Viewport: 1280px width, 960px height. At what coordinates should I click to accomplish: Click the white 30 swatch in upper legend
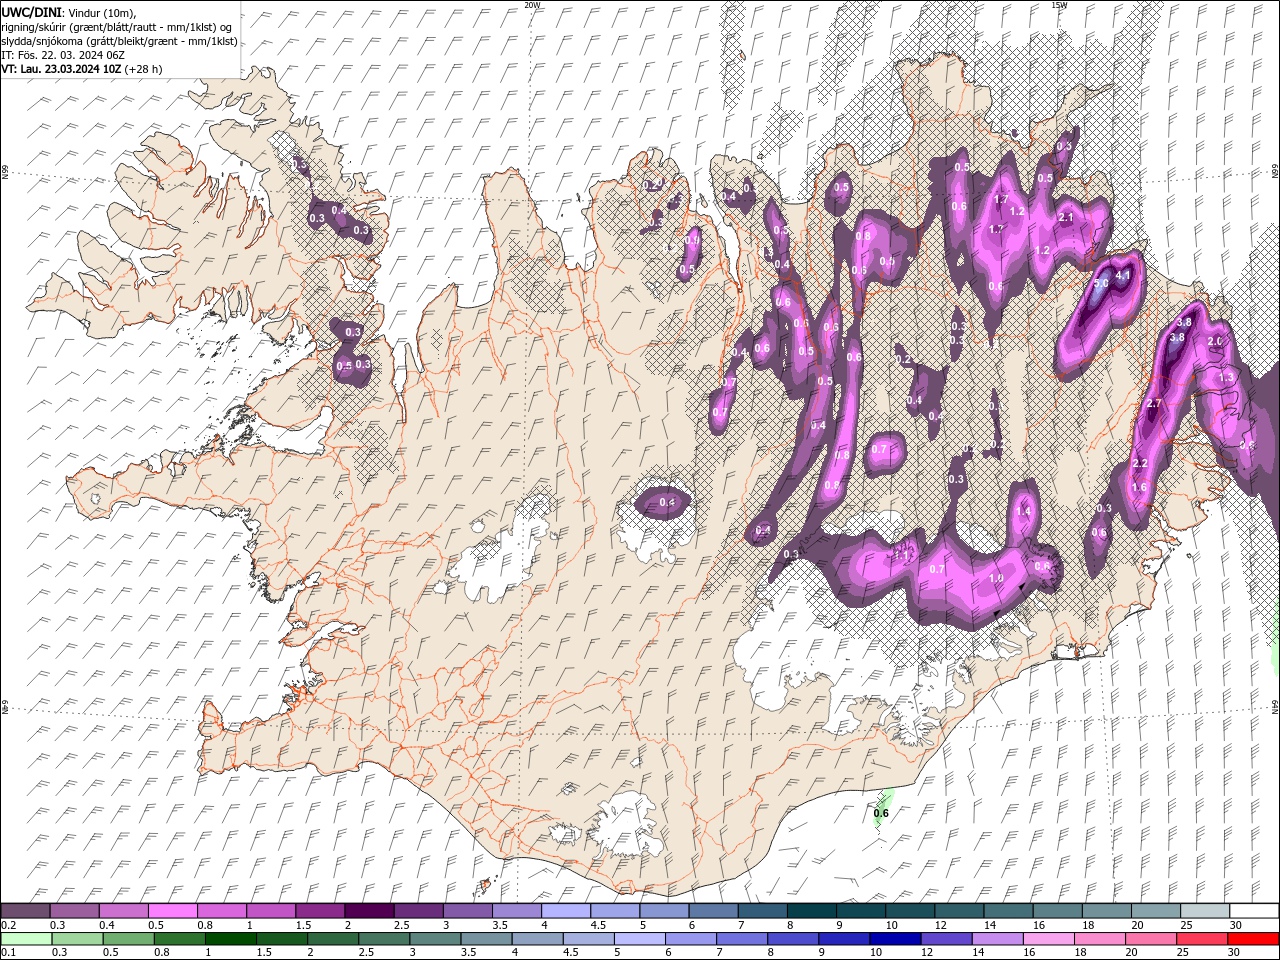(1253, 911)
